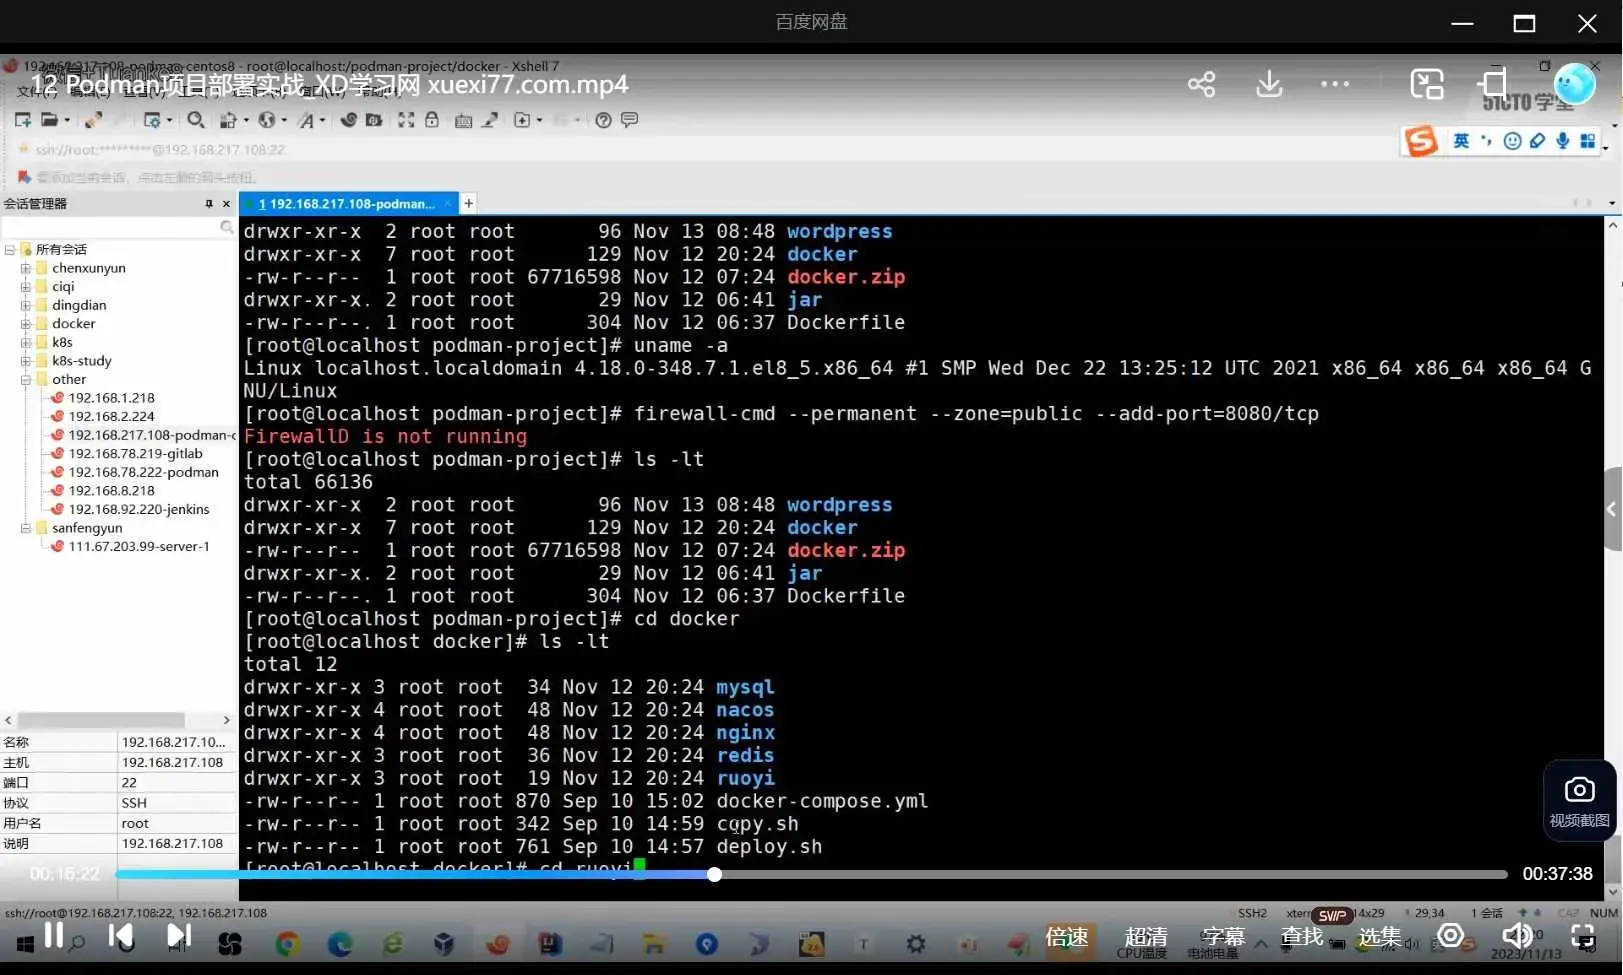Screen dimensions: 1623x975
Task: Expand the right side panel arrow
Action: click(1611, 509)
